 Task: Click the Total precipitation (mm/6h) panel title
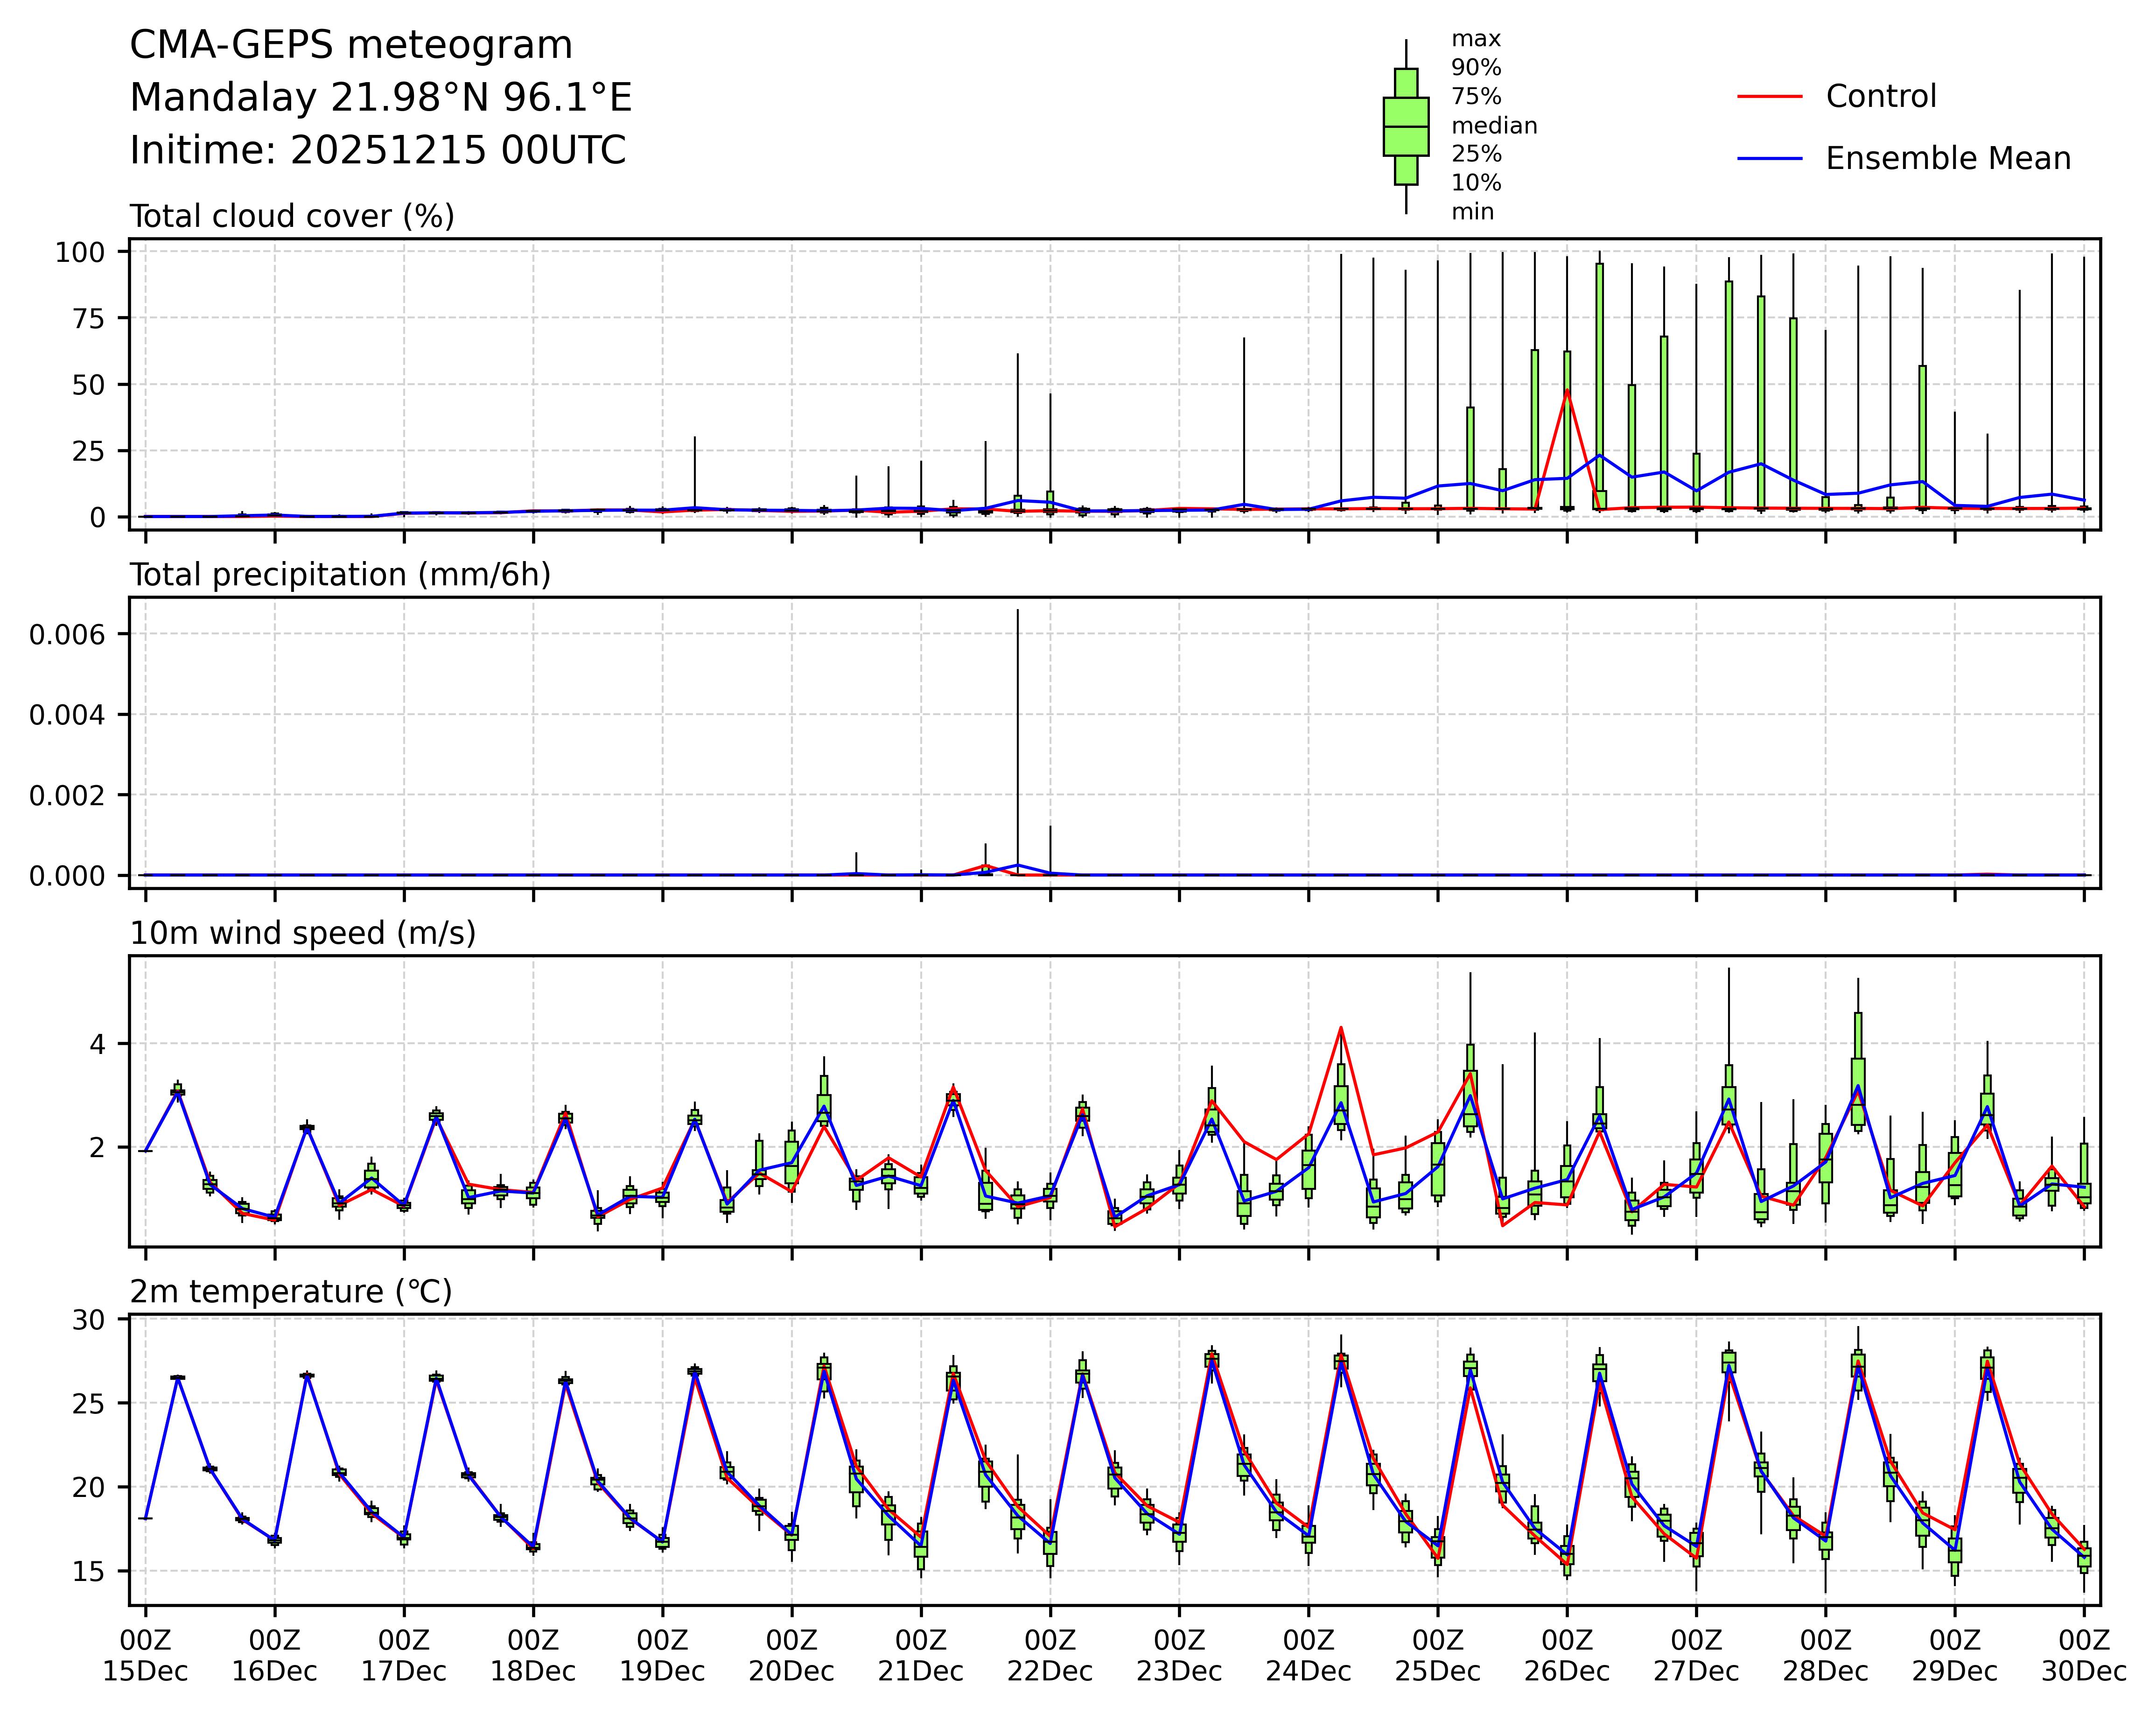pyautogui.click(x=340, y=575)
